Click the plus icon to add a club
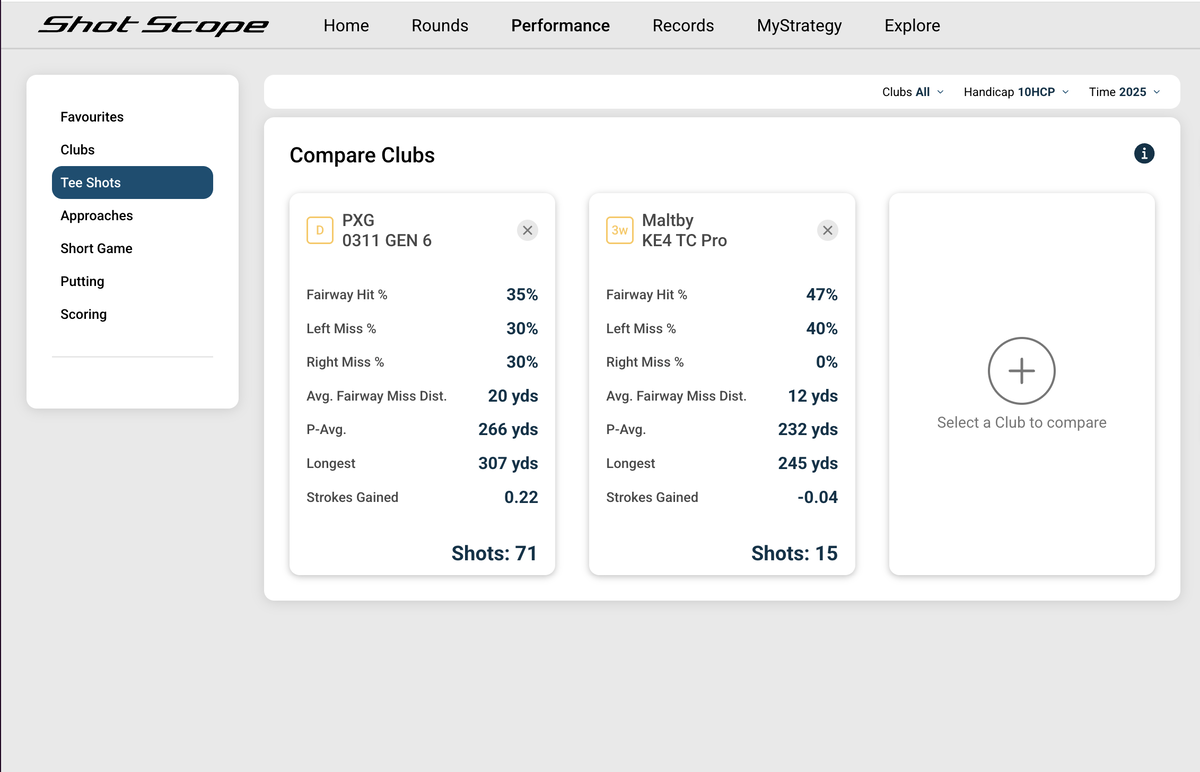1200x772 pixels. [x=1021, y=371]
